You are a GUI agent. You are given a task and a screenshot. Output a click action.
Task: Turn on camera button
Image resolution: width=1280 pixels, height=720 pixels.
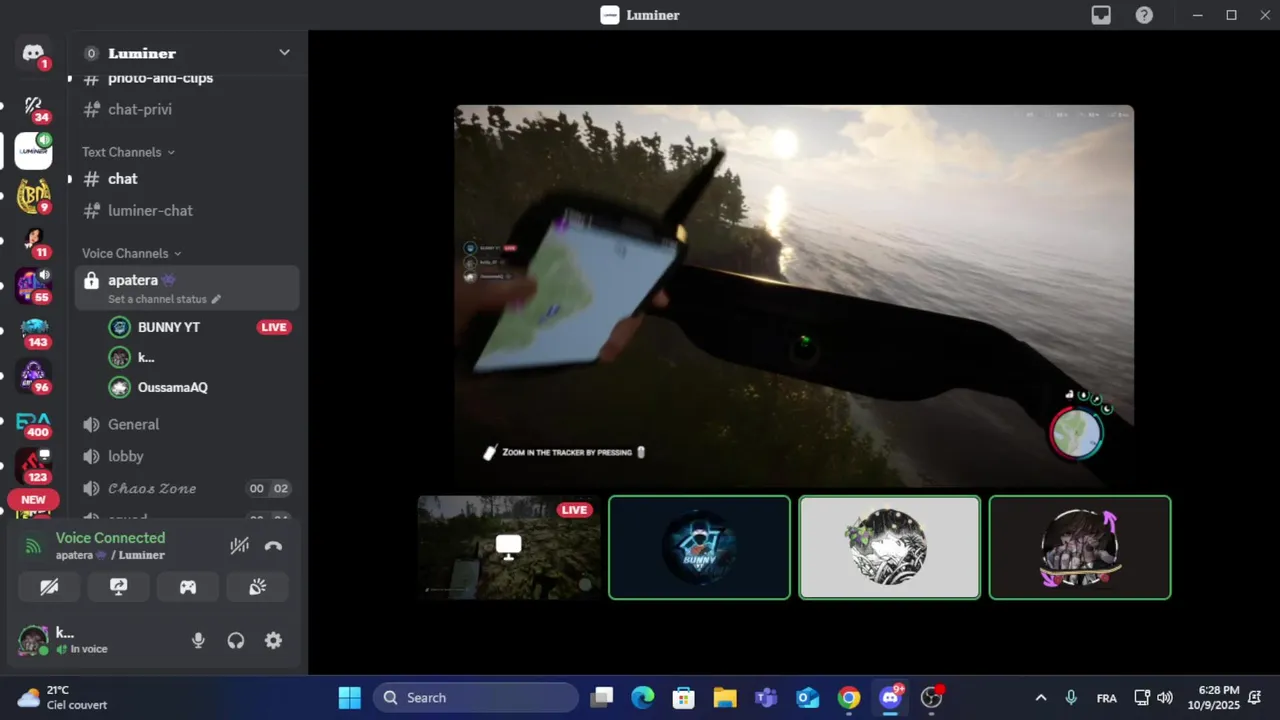tap(49, 587)
